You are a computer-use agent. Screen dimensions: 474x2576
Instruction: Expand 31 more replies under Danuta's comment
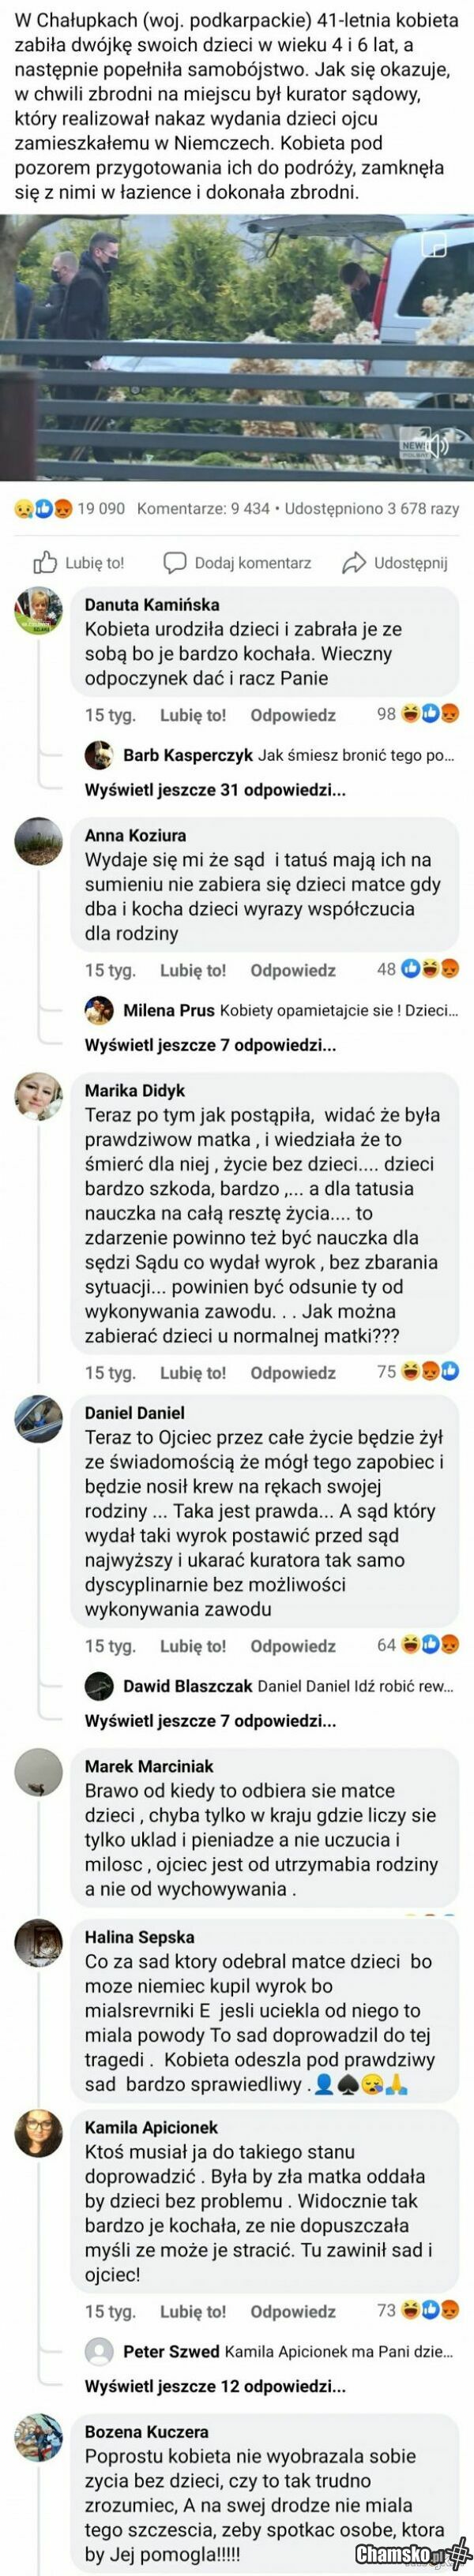coord(216,790)
